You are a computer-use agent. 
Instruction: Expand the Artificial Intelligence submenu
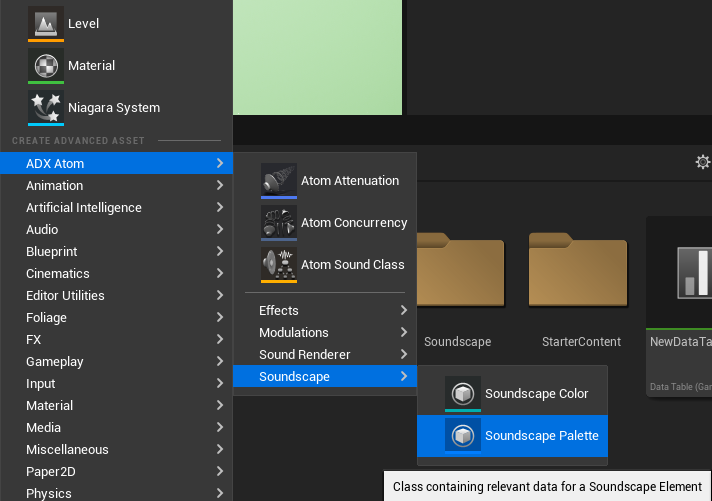click(116, 208)
